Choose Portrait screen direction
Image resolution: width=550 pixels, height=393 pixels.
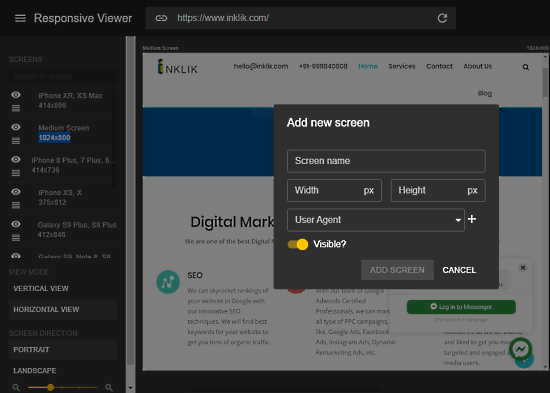[x=62, y=350]
